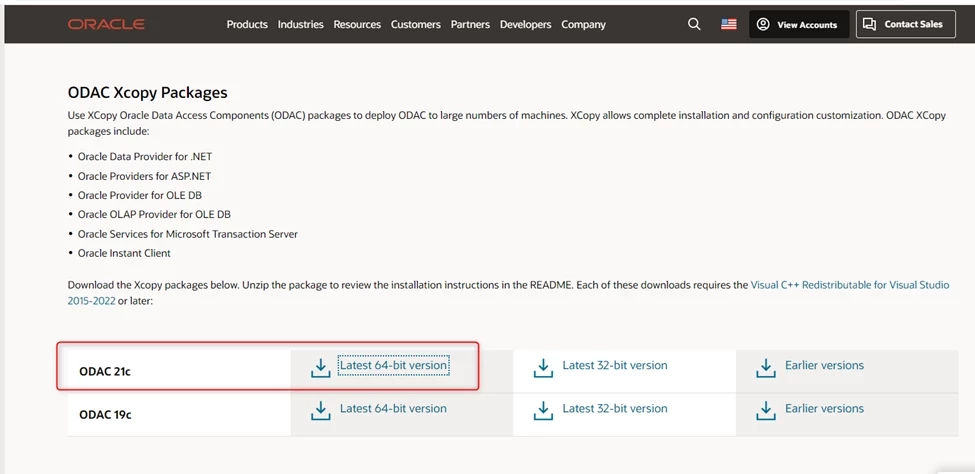Open the Partners menu

pos(470,24)
